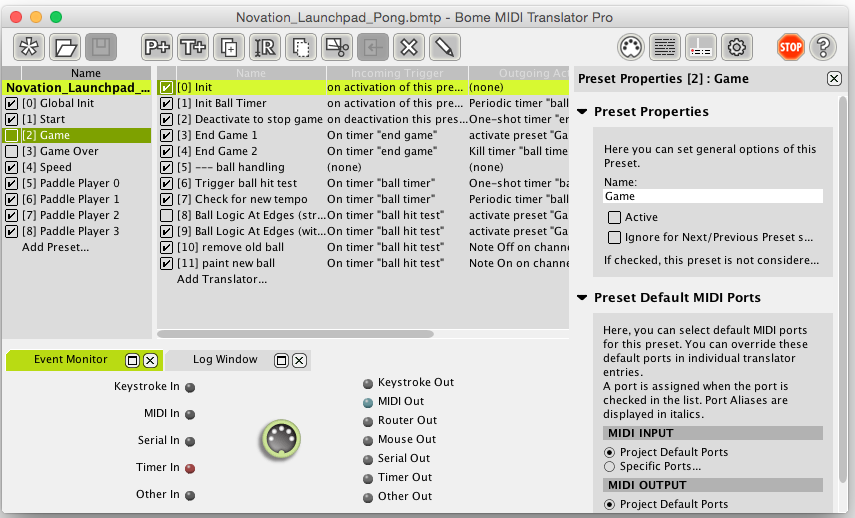Select the [5] --- ball handling translator
Screen dimensions: 855x518
tap(363, 167)
